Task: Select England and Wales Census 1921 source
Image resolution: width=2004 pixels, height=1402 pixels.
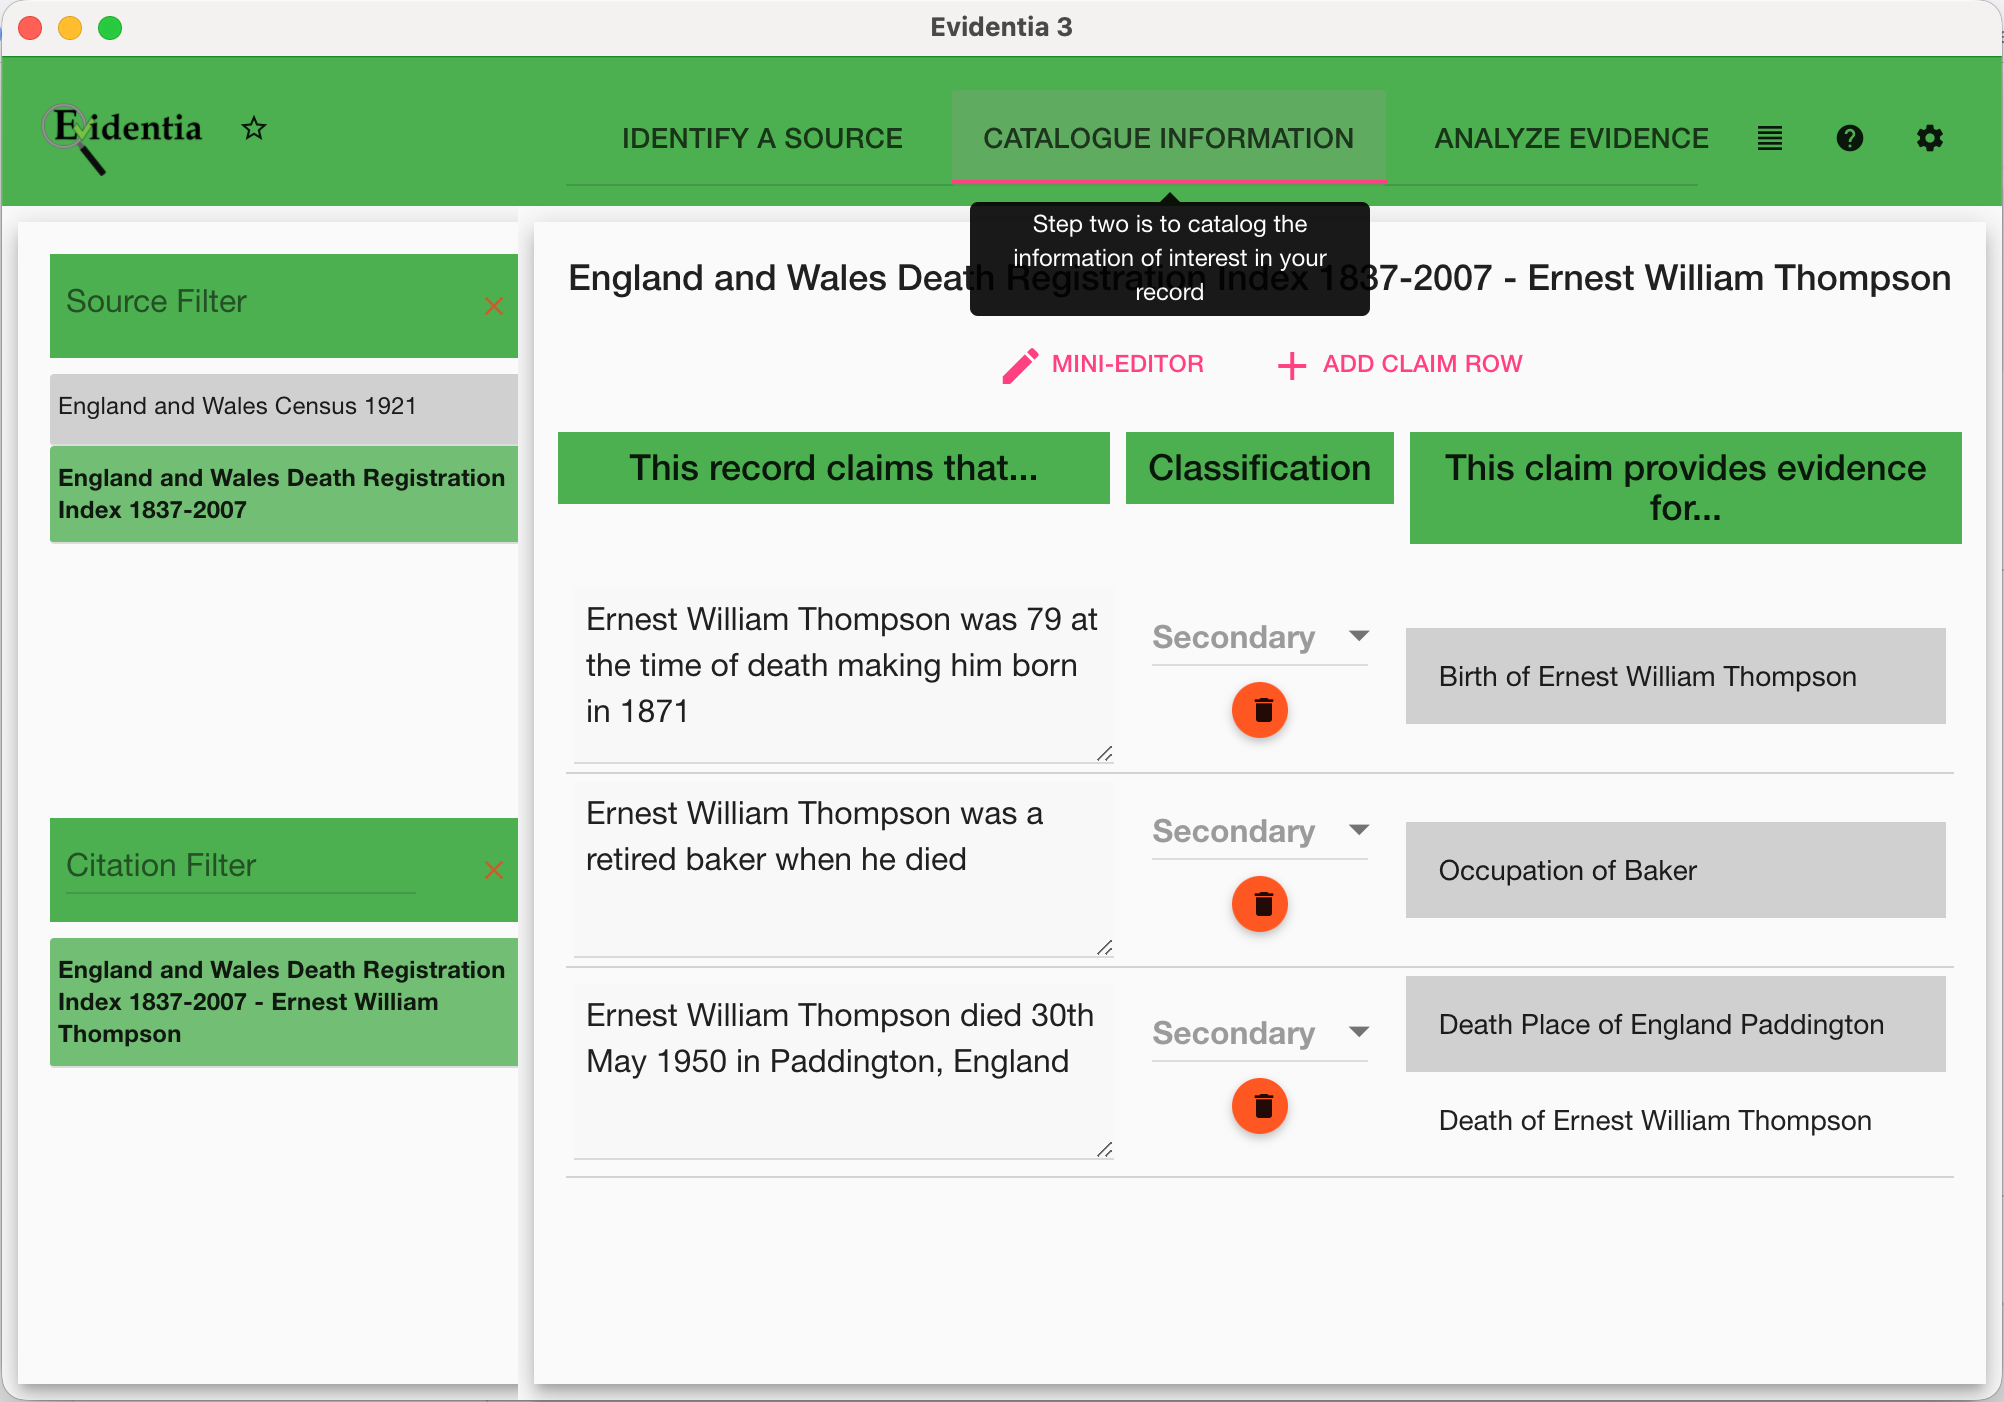Action: [x=284, y=408]
